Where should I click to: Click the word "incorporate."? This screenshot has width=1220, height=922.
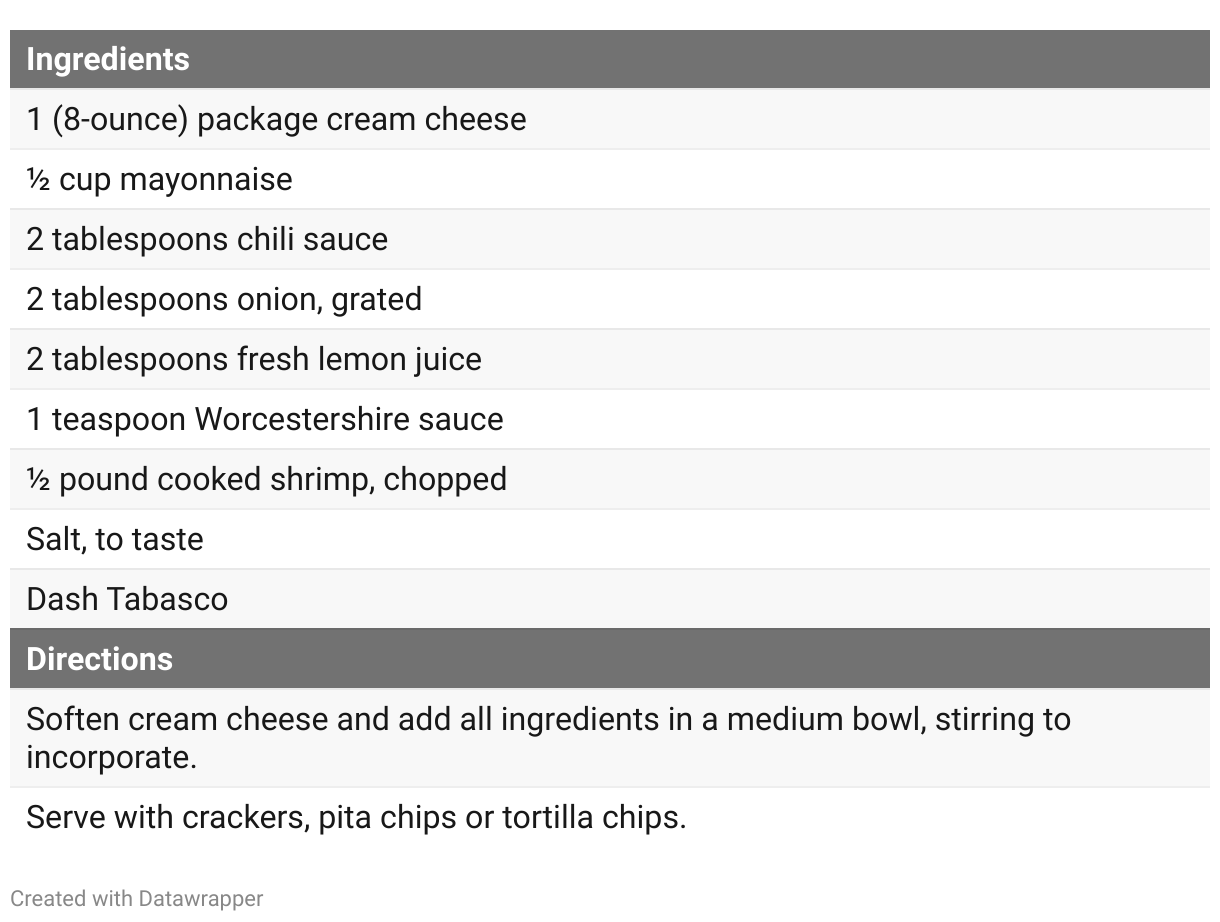111,757
